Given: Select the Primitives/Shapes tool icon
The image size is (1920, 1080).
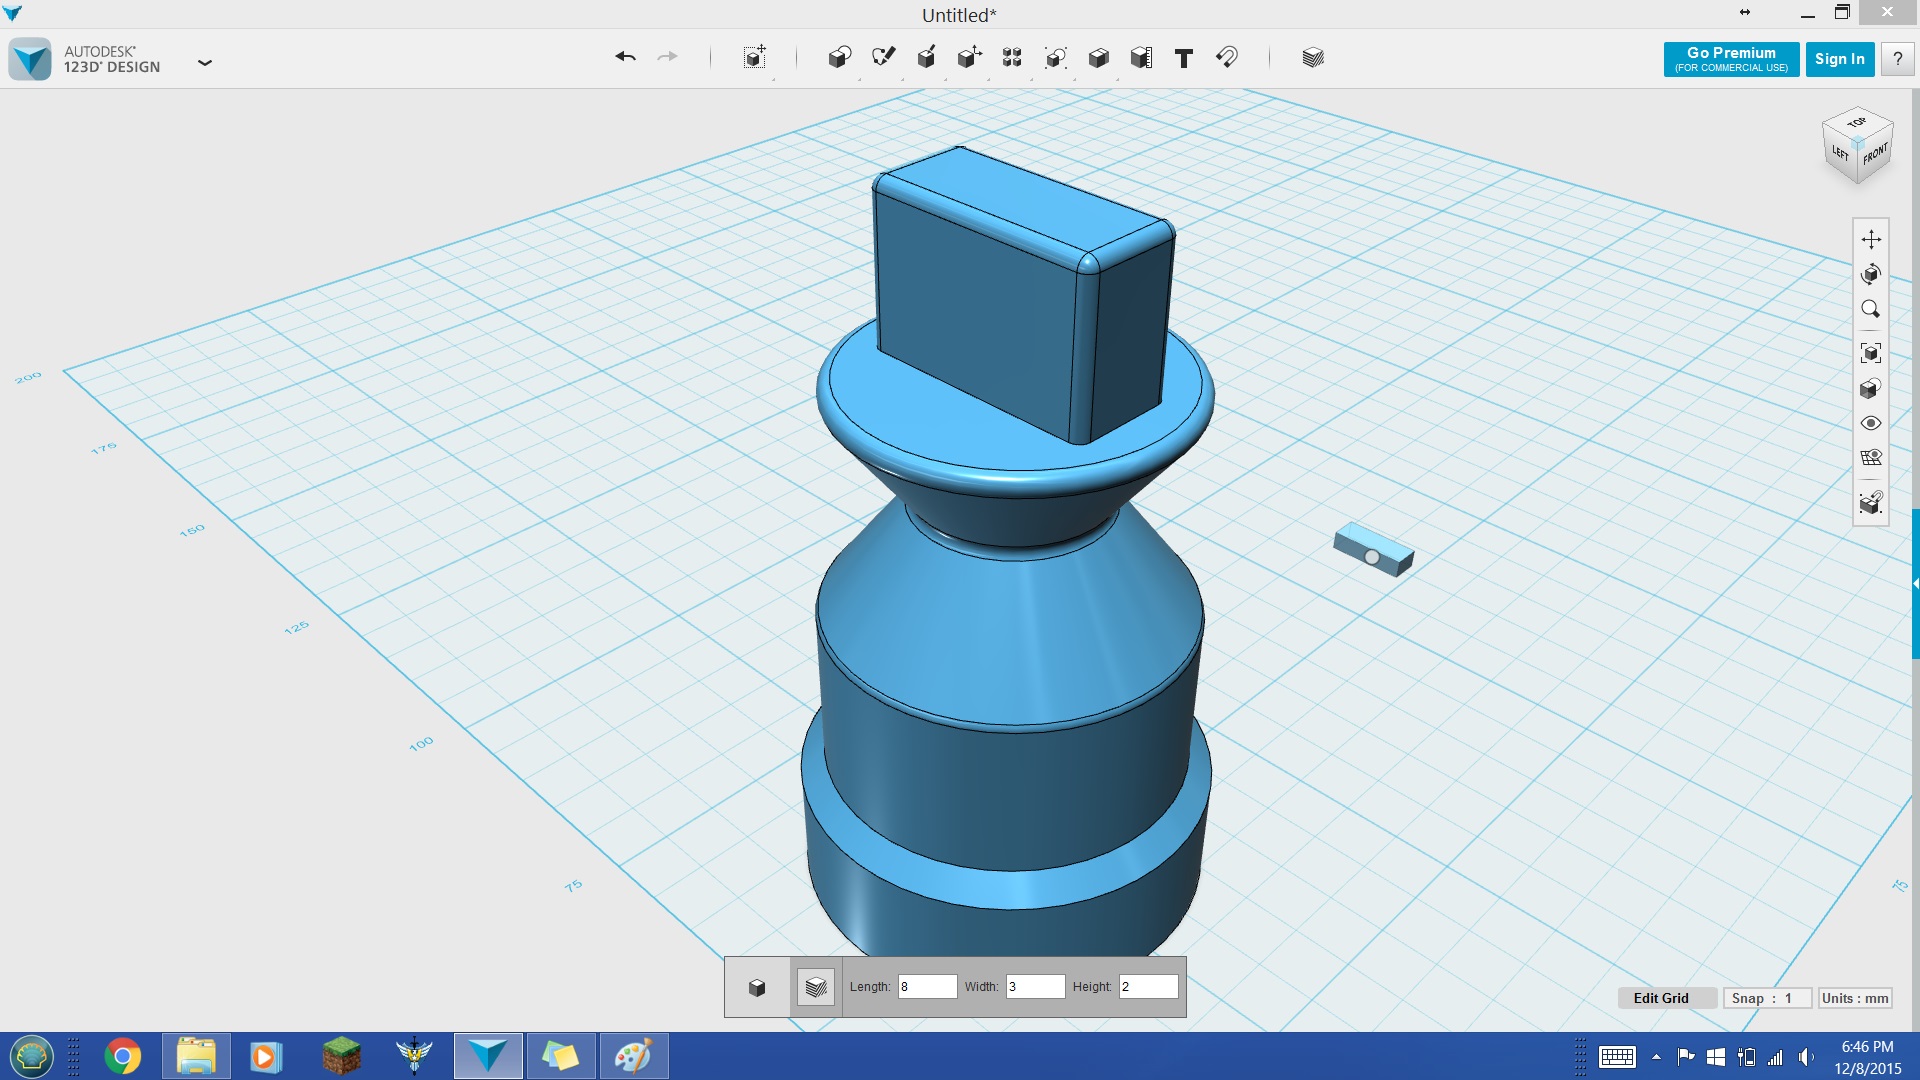Looking at the screenshot, I should [x=839, y=57].
